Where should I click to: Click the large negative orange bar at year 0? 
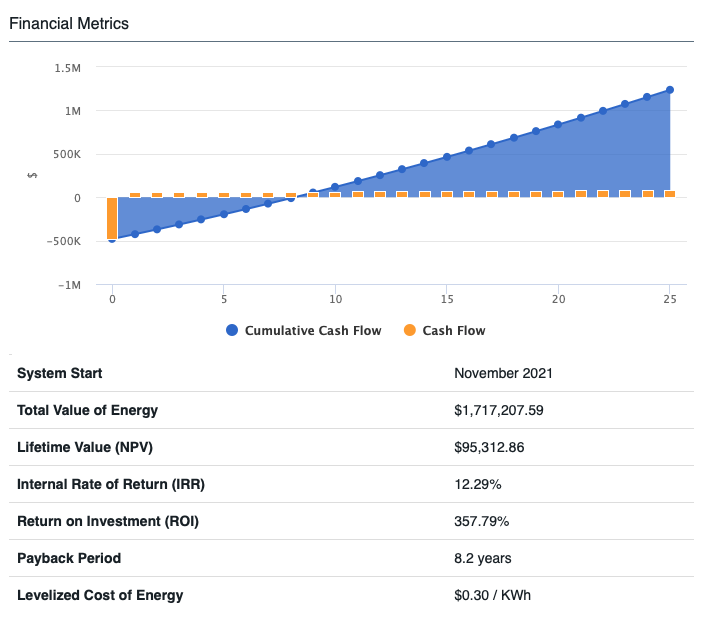[112, 217]
